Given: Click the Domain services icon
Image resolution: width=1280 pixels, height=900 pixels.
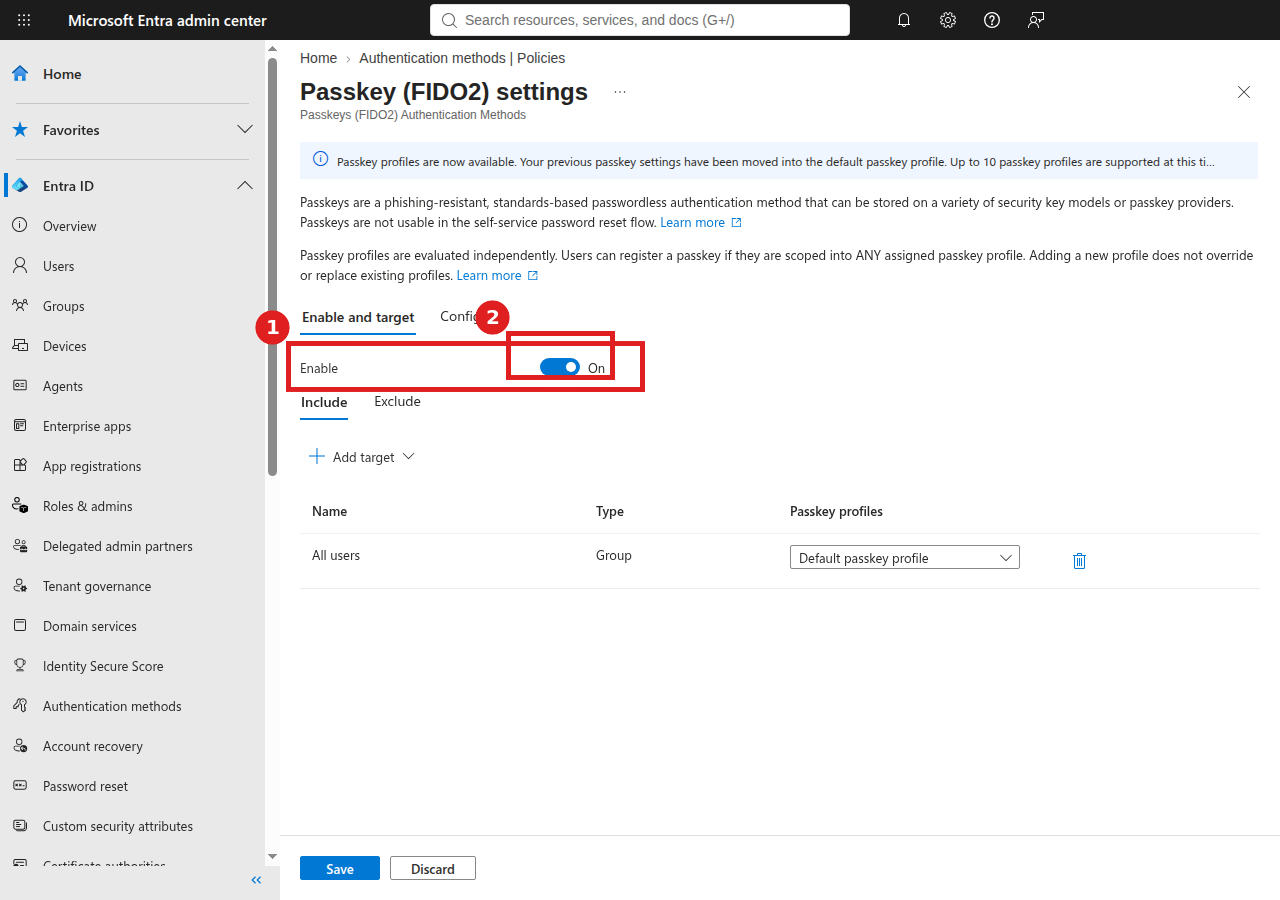Looking at the screenshot, I should 20,626.
